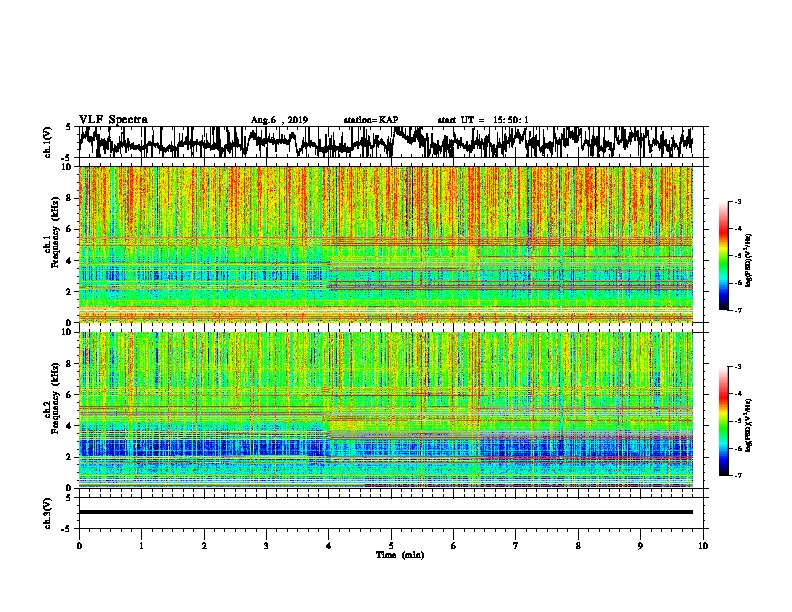Click the ch.2 spectrogram panel
Image resolution: width=792 pixels, height=612 pixels.
(x=386, y=410)
